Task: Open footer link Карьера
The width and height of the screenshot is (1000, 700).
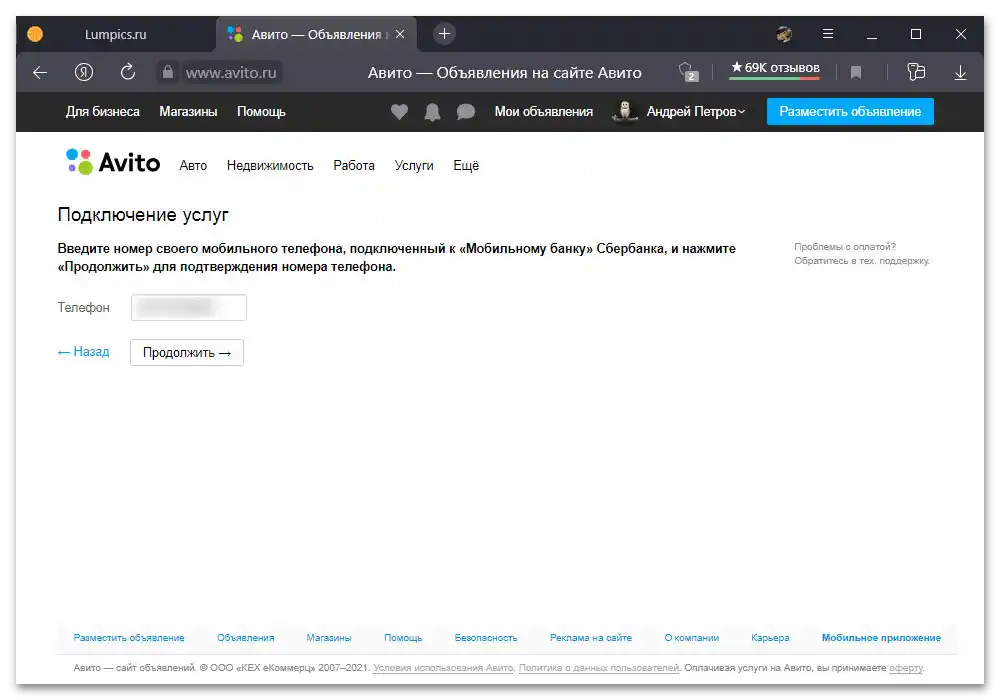Action: [770, 638]
